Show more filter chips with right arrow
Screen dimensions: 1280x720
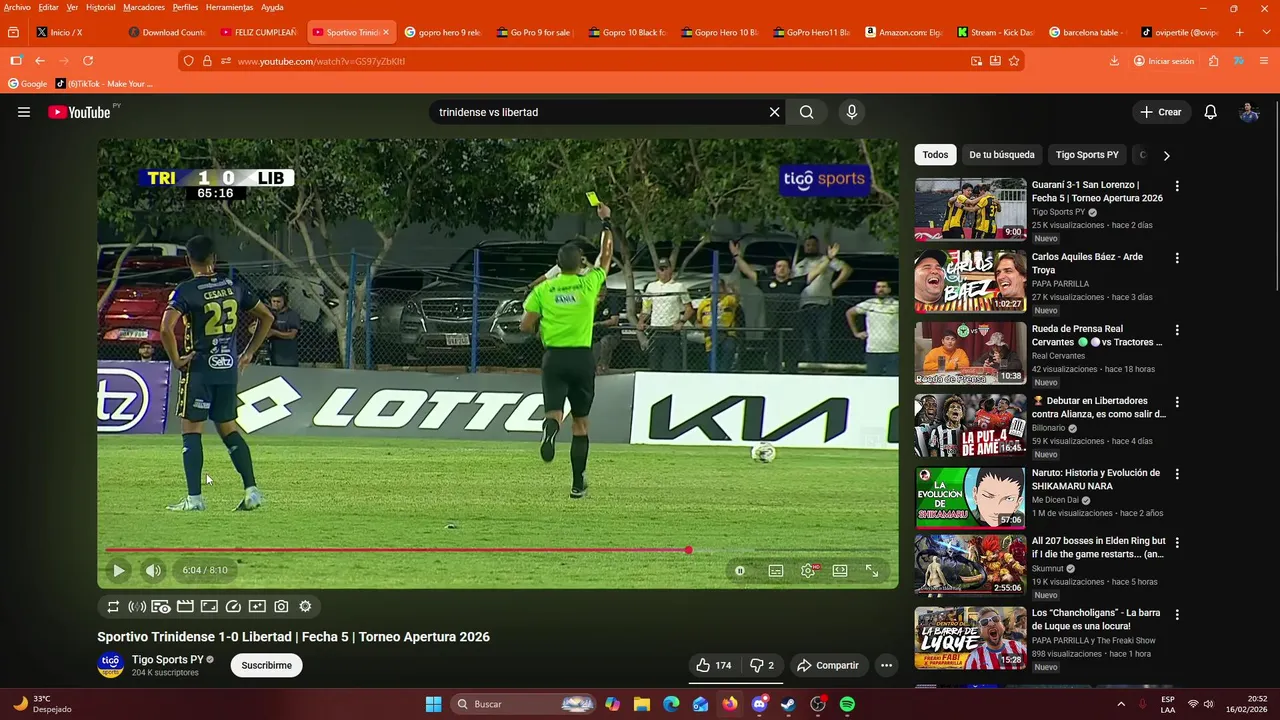1166,155
